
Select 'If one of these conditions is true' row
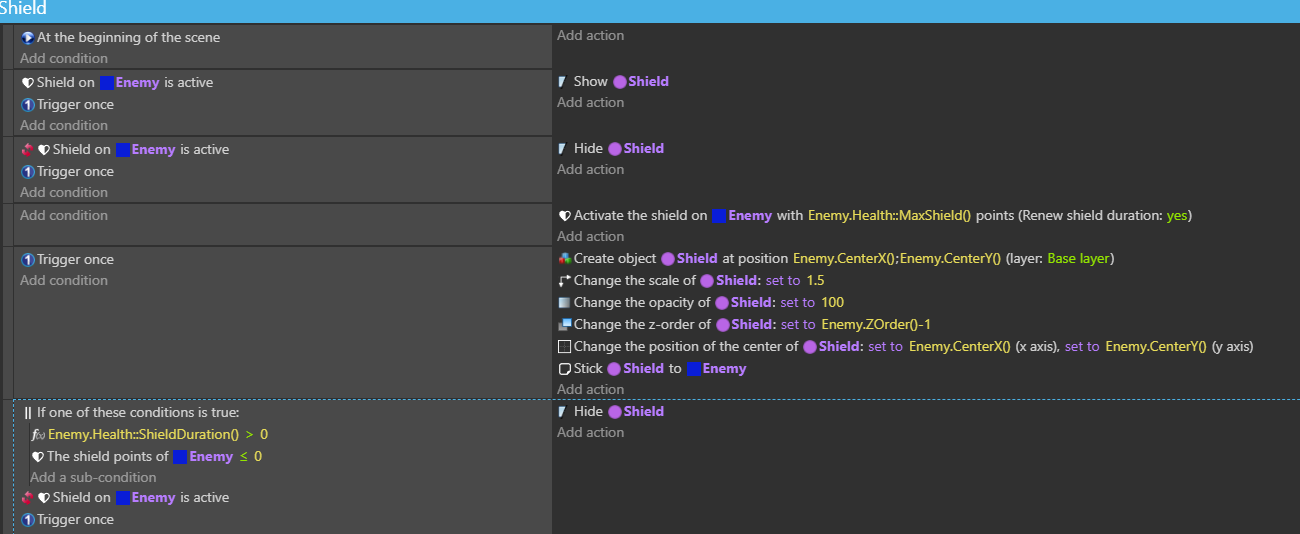pos(131,412)
